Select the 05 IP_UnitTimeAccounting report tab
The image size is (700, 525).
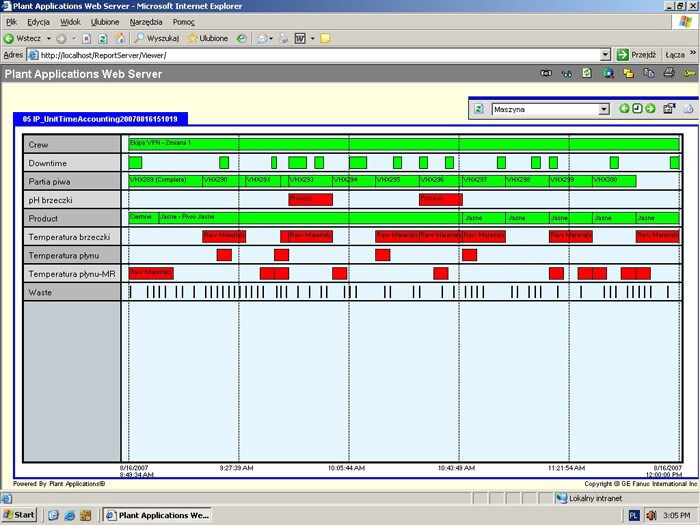tap(100, 119)
